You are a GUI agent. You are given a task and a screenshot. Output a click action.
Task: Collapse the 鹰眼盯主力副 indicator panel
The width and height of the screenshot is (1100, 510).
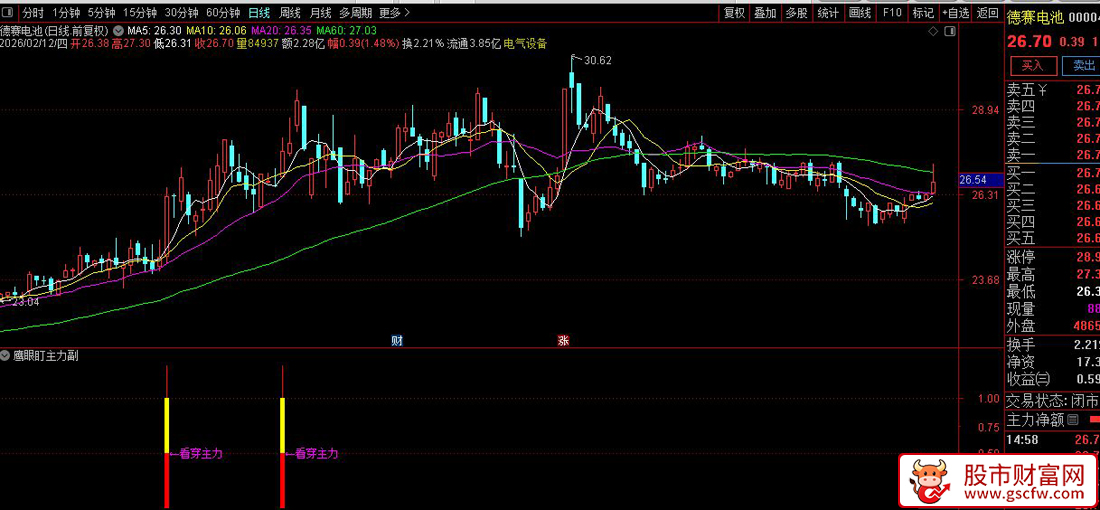6,356
